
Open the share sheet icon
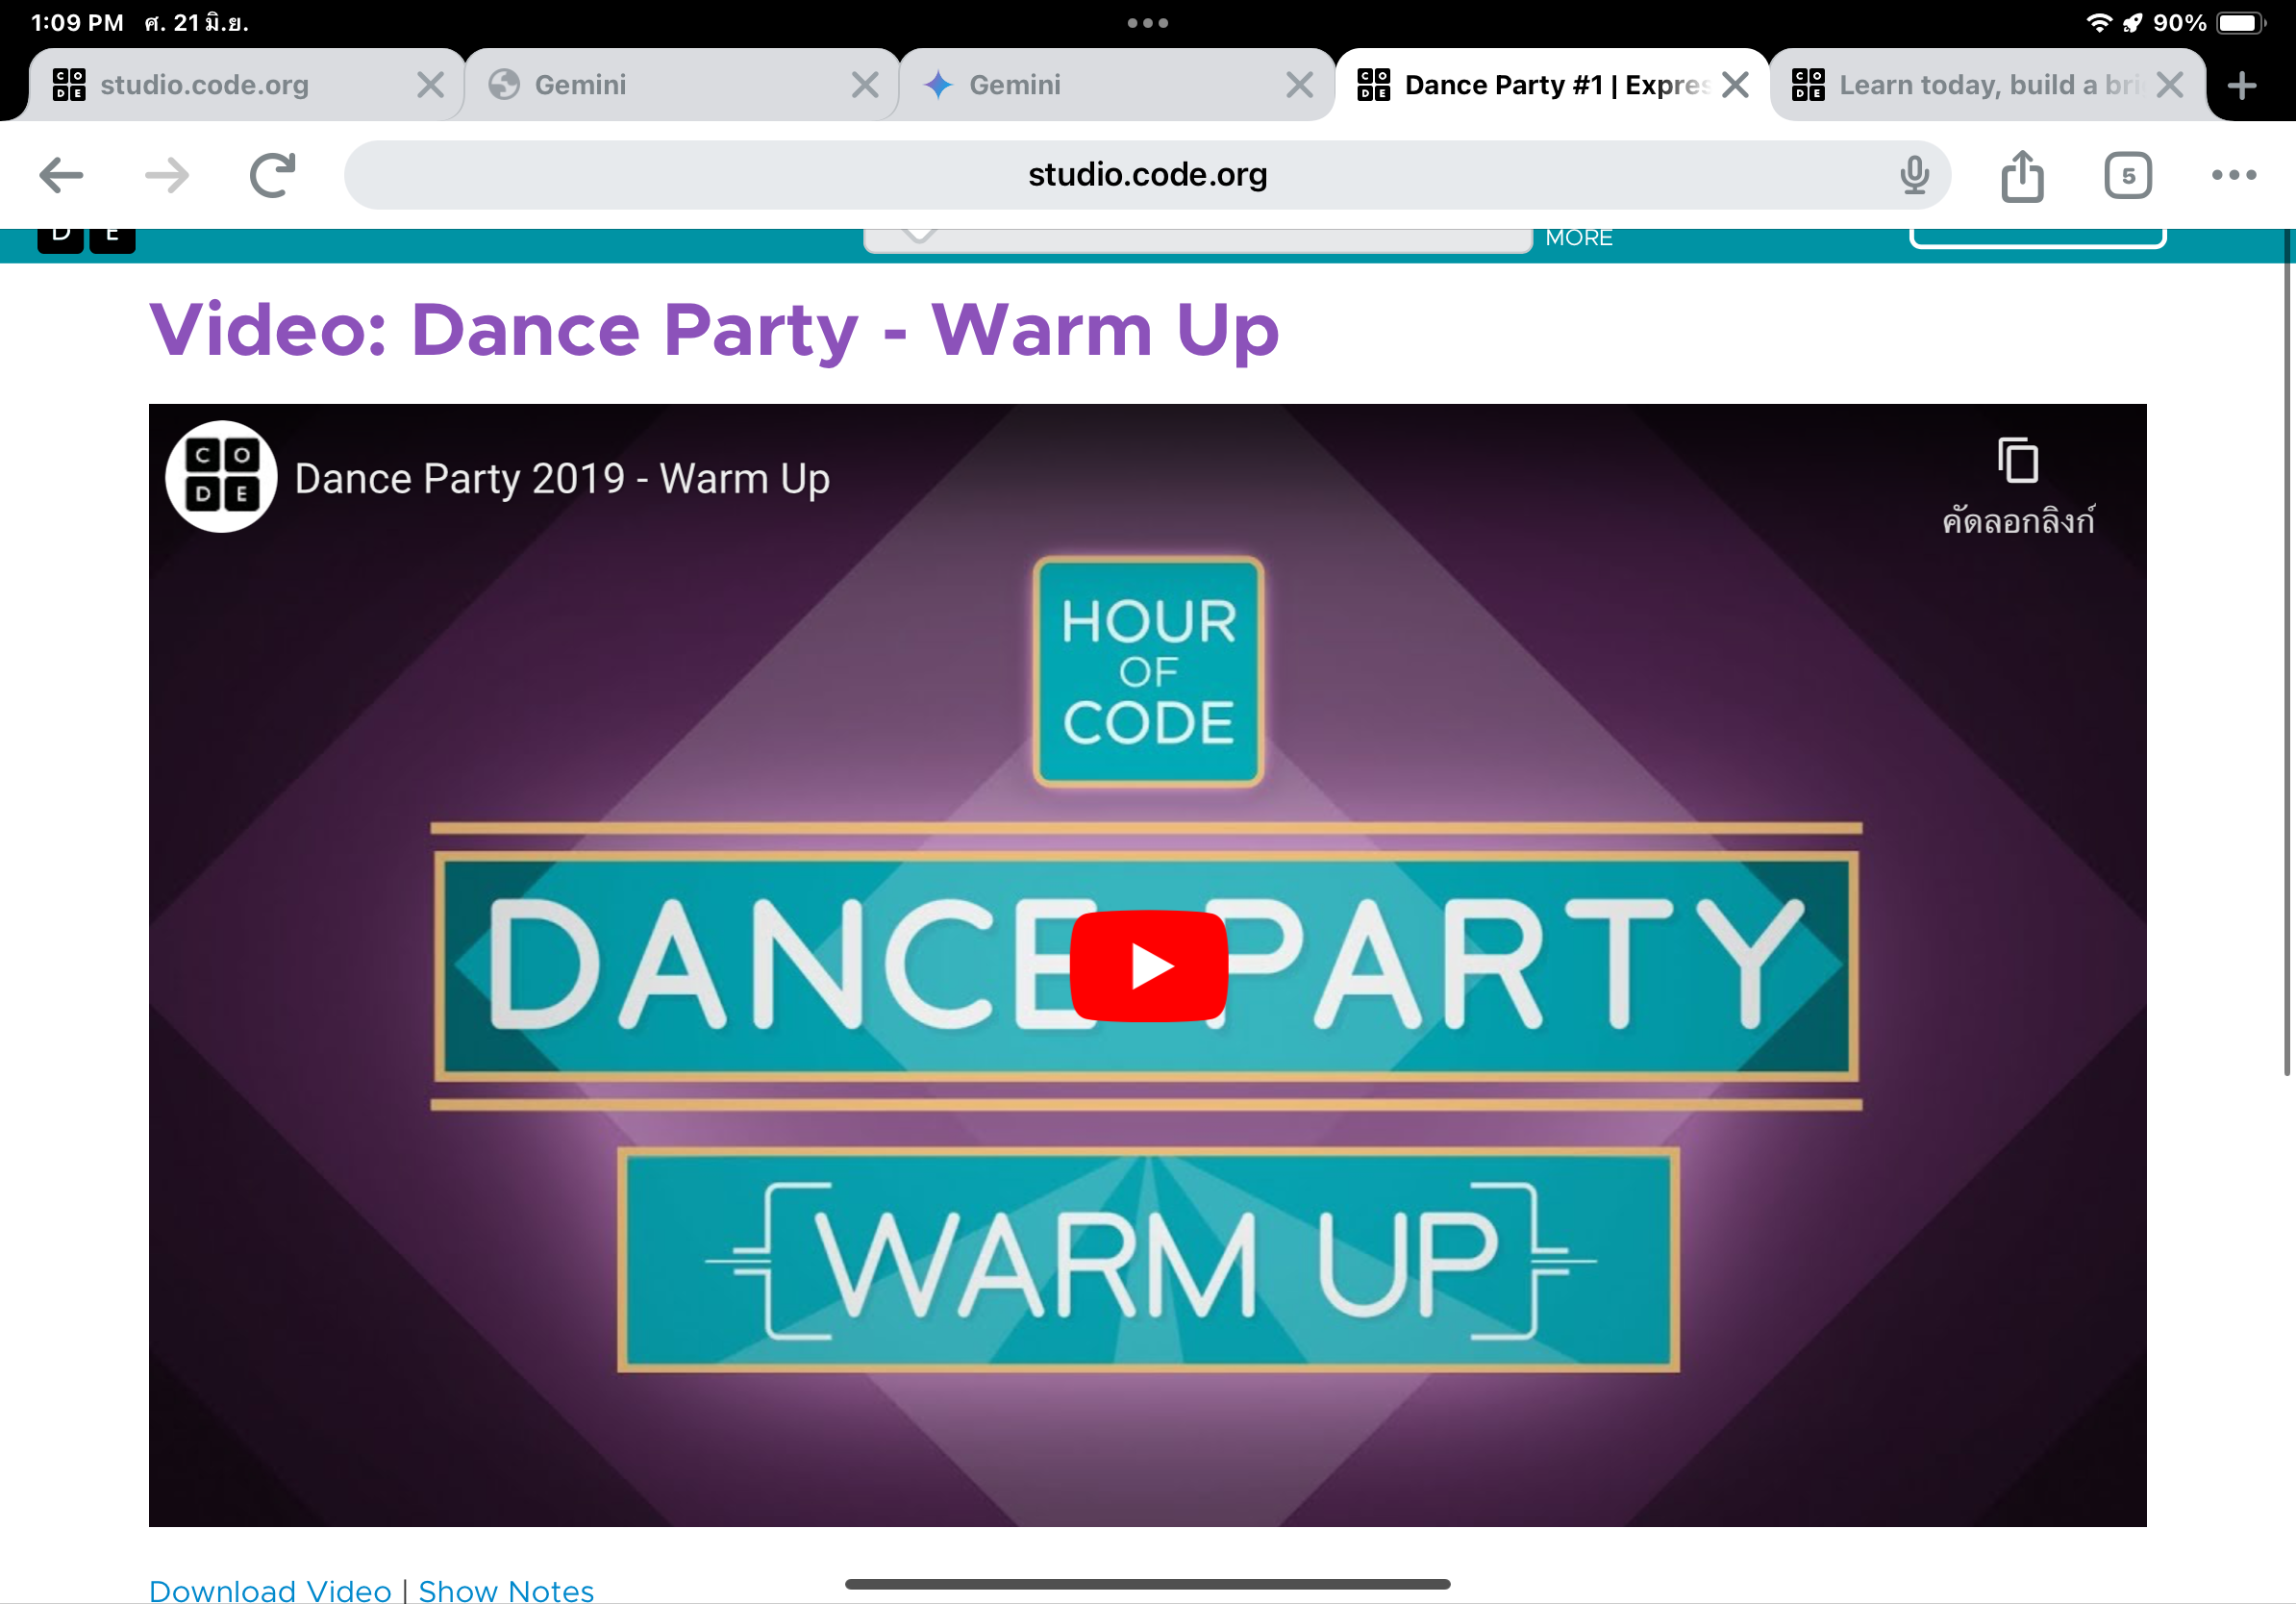2021,176
